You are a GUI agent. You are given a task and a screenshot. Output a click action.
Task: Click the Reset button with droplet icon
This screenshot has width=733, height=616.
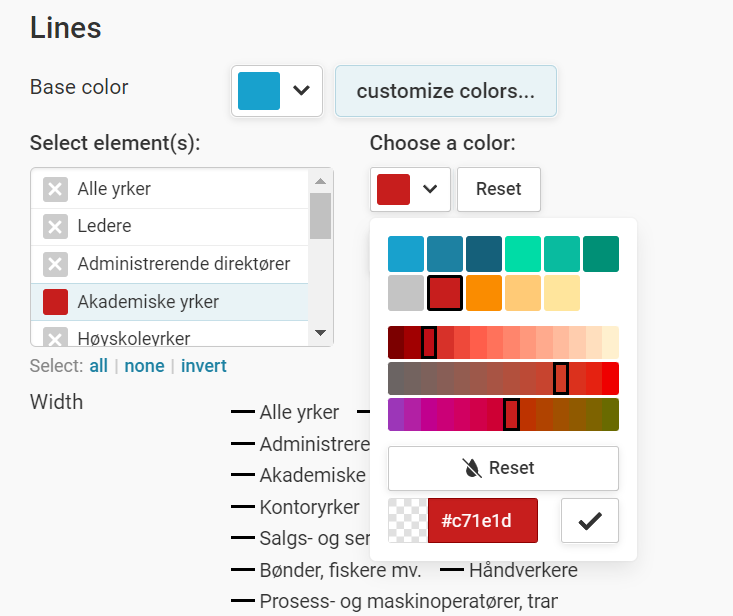click(x=503, y=468)
